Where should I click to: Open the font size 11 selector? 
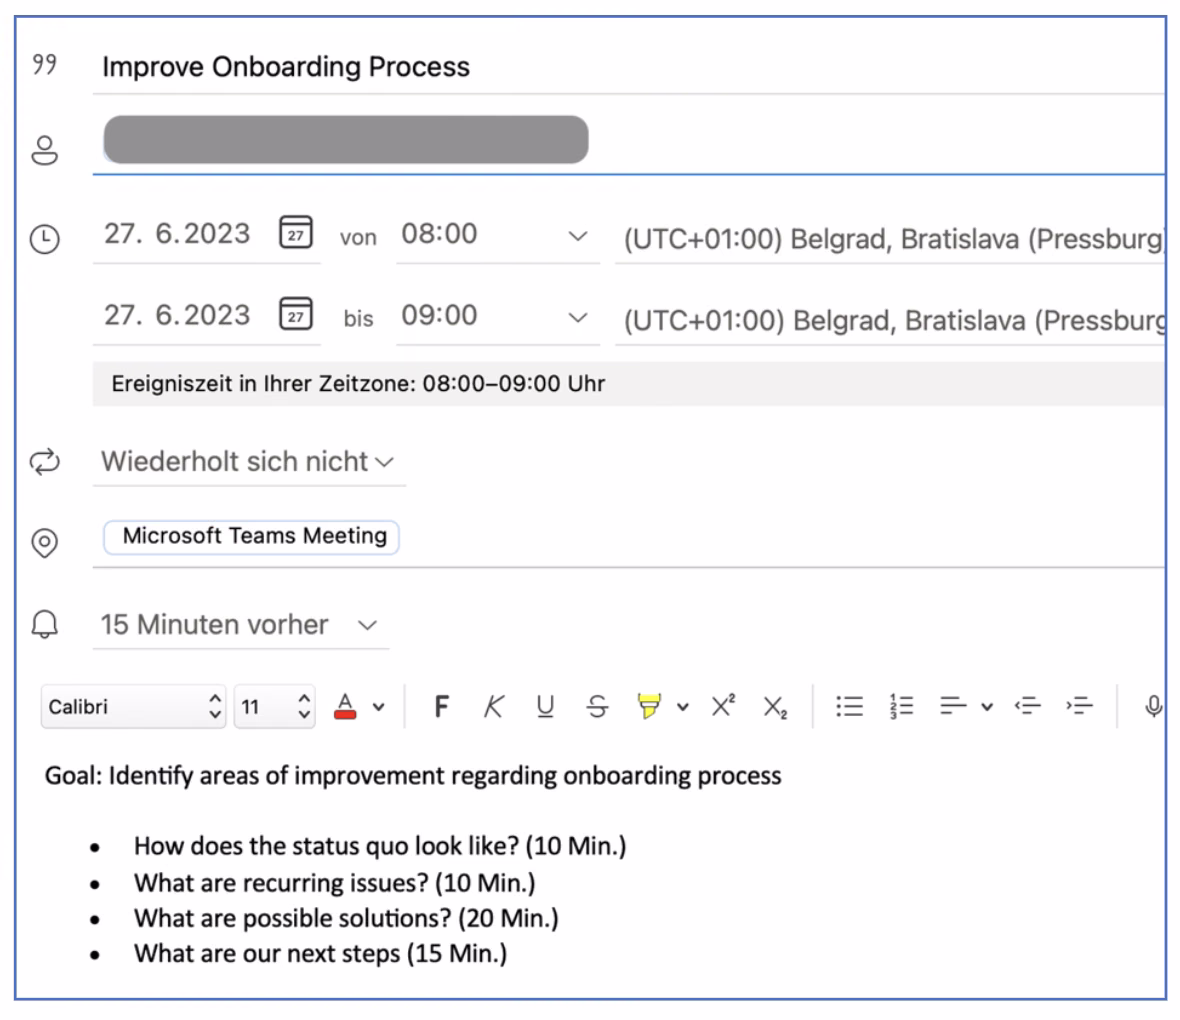(x=274, y=706)
